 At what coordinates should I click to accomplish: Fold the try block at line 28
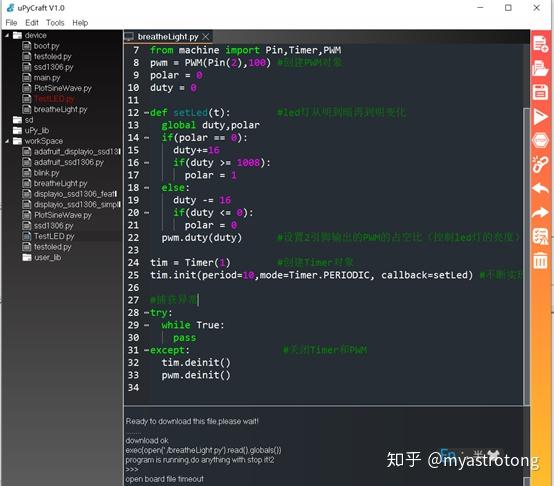coord(146,313)
